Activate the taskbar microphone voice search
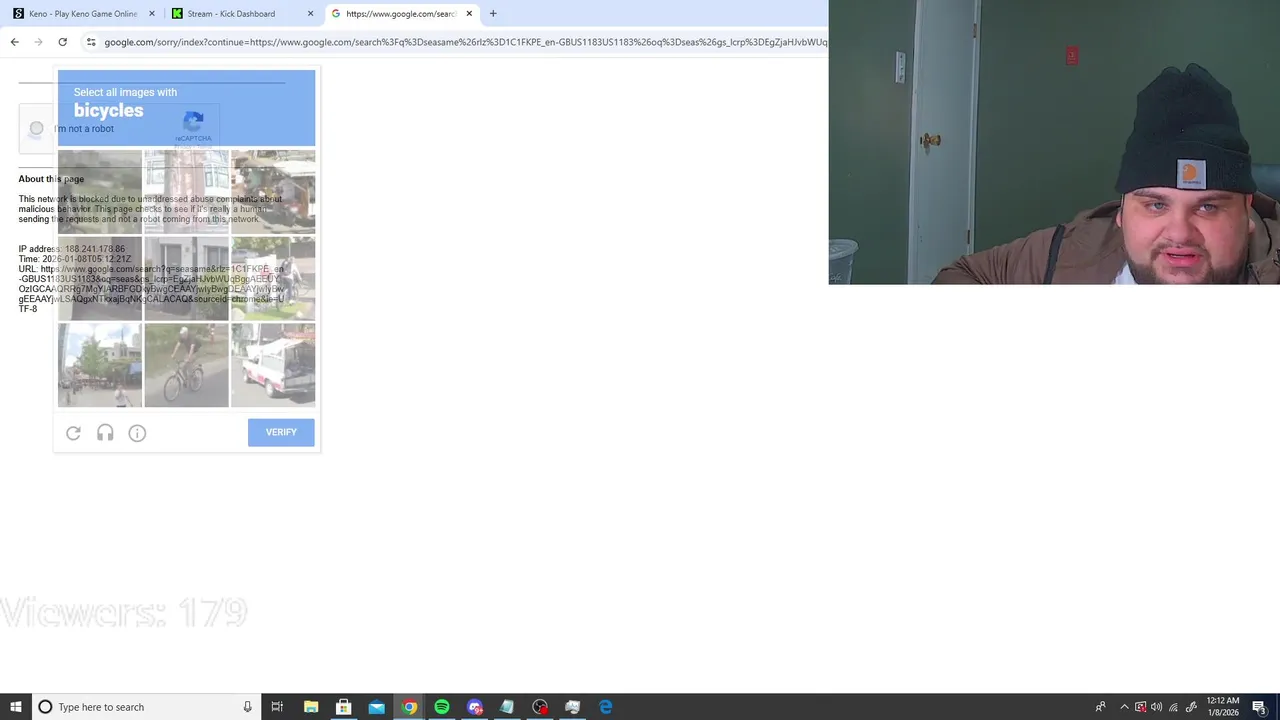Viewport: 1280px width, 720px height. 247,707
